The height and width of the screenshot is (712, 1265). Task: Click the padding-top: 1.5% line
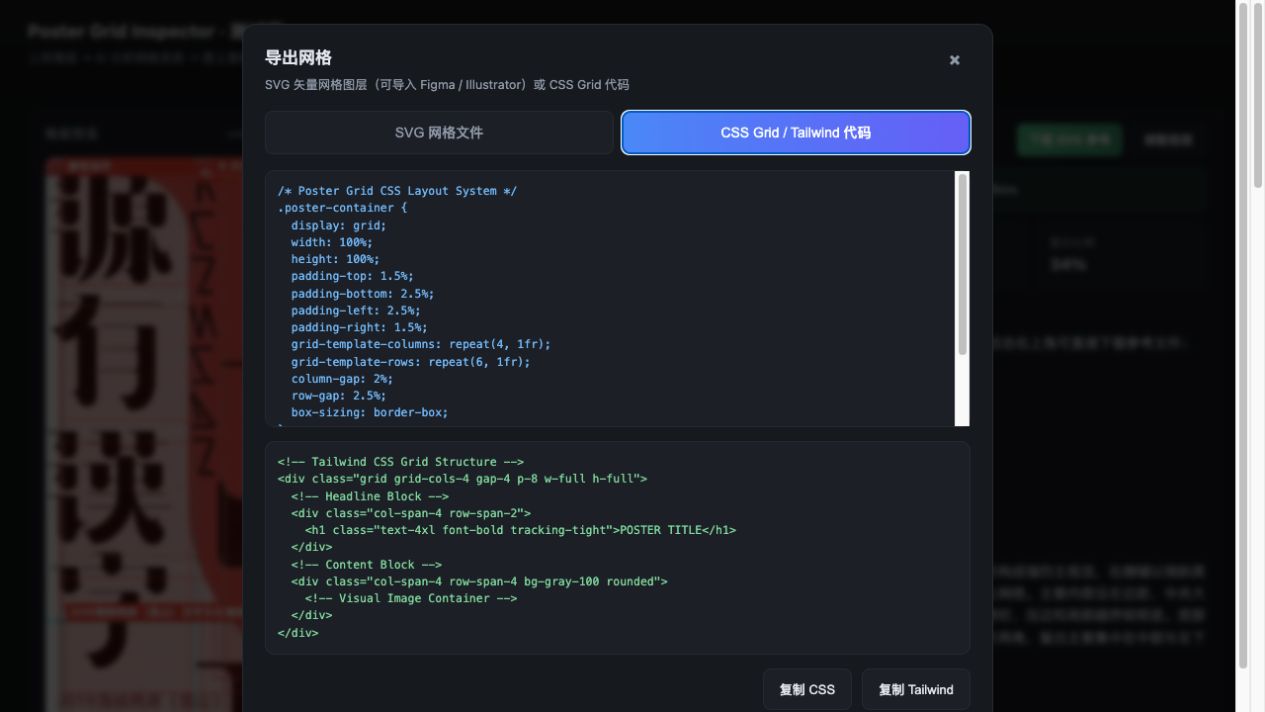352,276
